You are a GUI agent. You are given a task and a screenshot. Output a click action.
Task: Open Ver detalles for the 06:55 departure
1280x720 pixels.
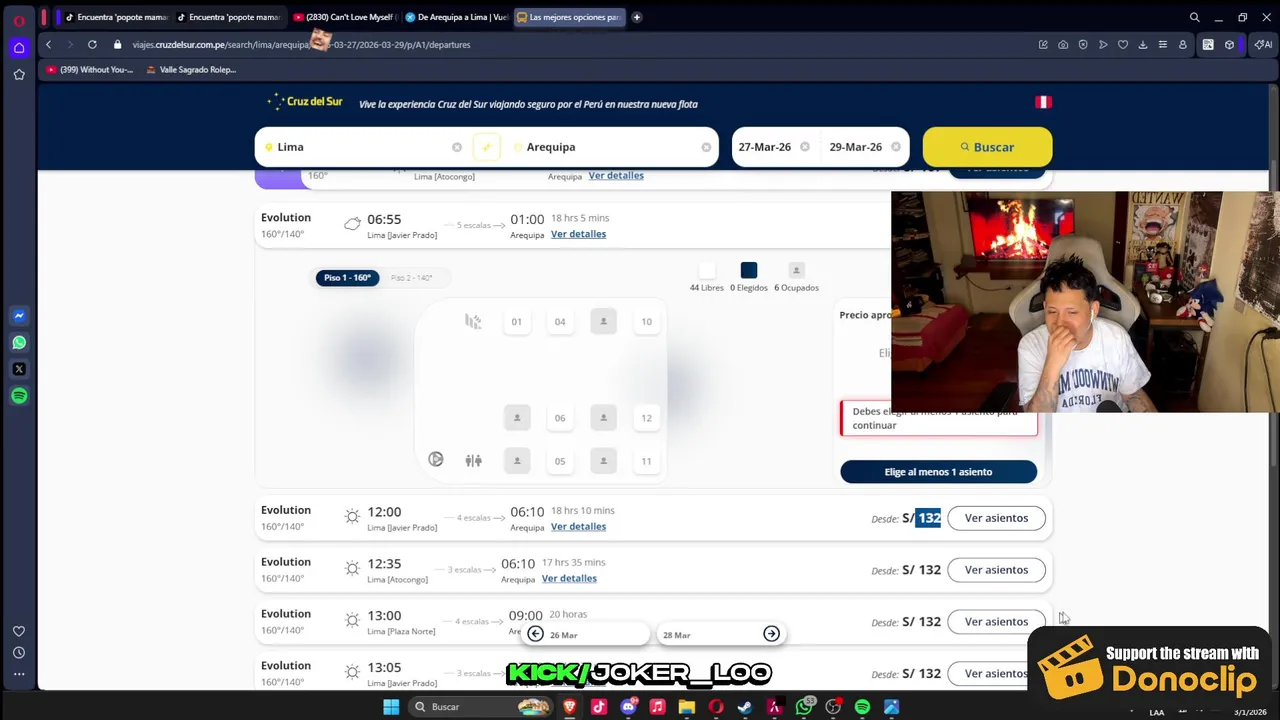pyautogui.click(x=578, y=234)
